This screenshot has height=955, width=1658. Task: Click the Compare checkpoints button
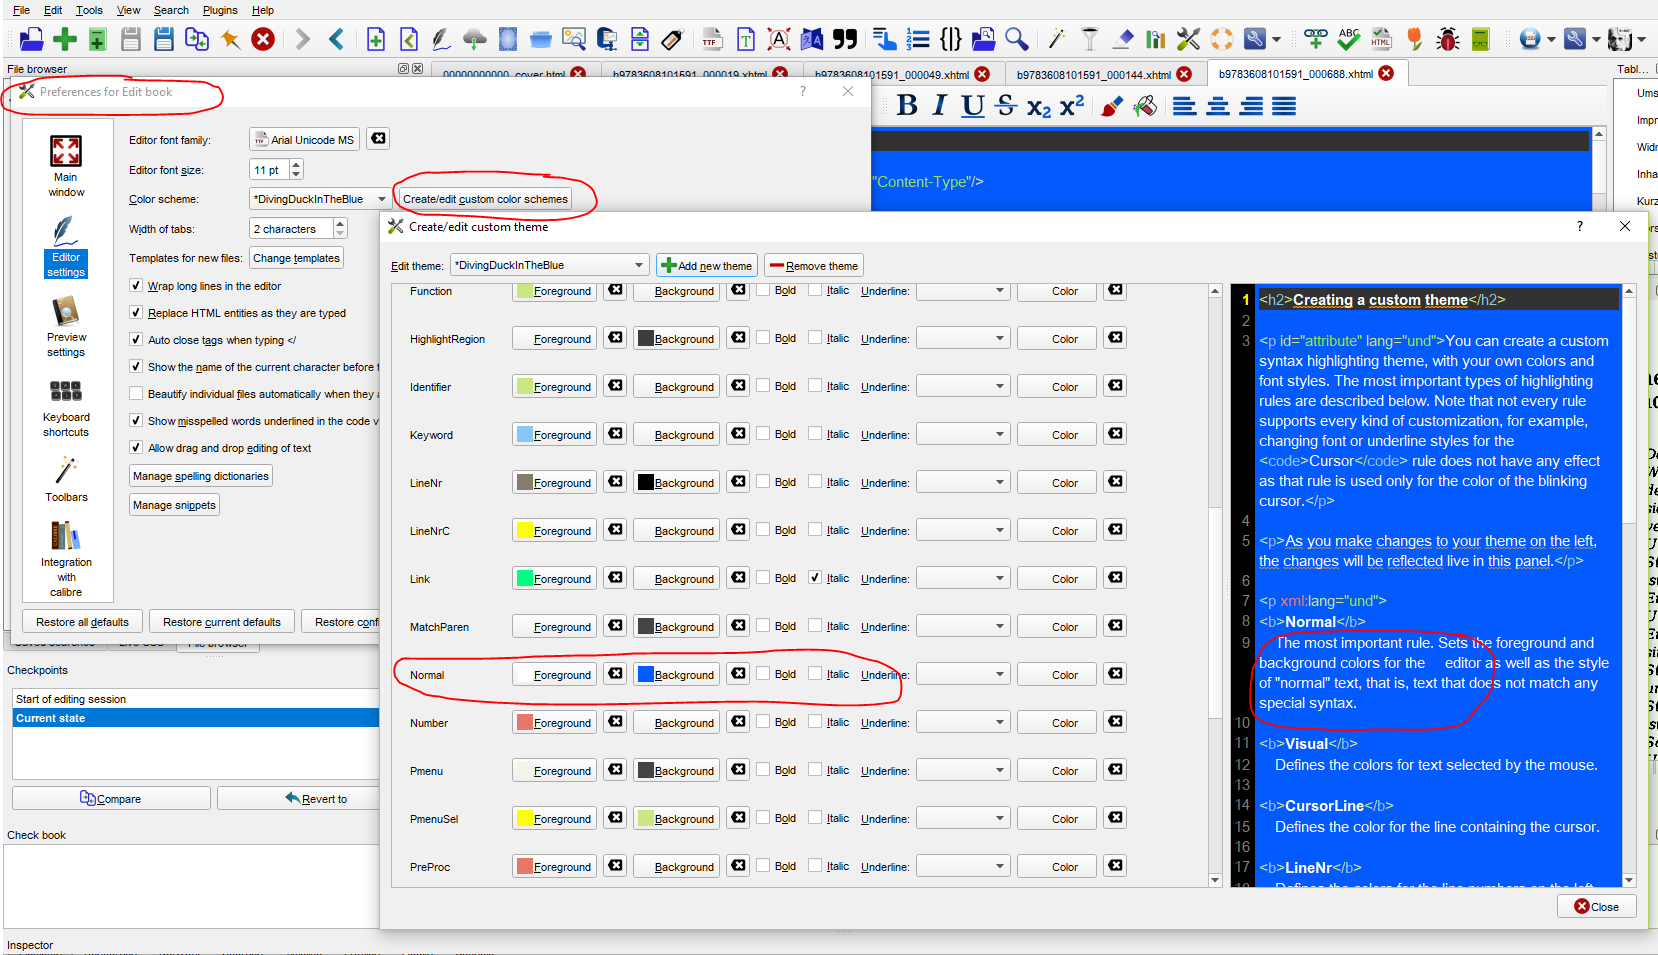tap(111, 798)
